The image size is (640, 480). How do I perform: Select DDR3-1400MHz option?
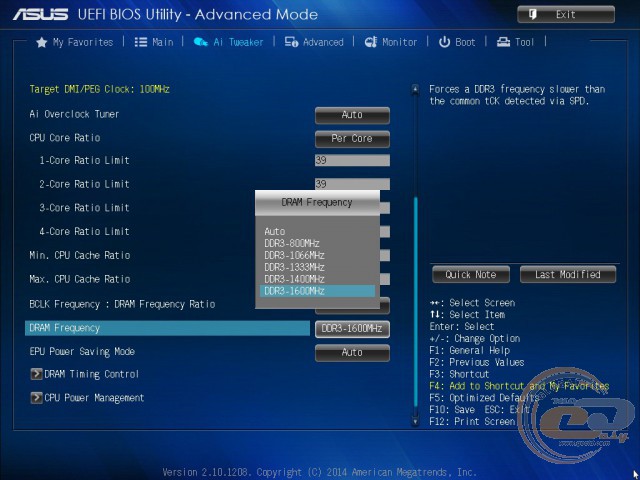(294, 279)
